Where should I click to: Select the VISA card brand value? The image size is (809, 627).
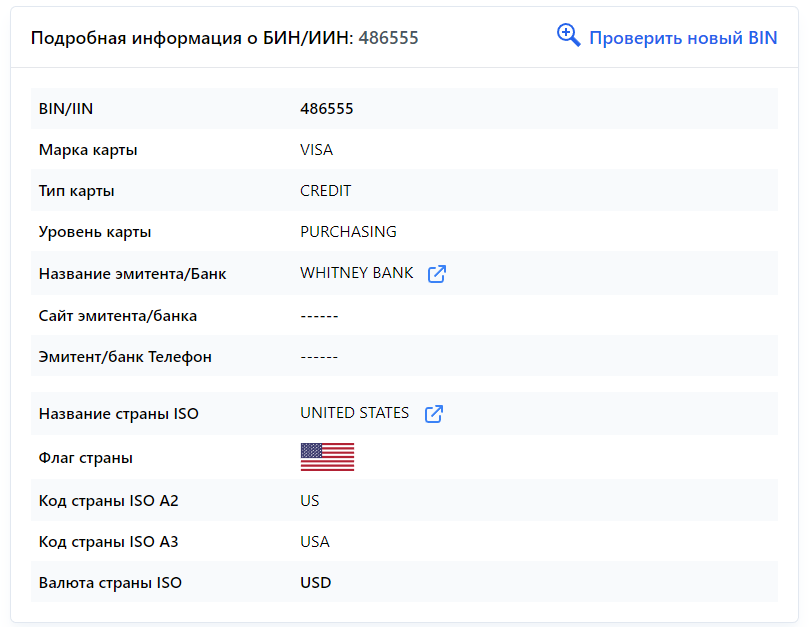pos(317,150)
